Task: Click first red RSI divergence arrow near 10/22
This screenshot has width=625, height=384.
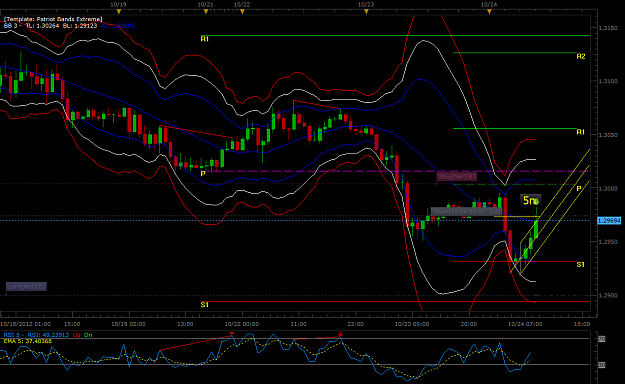Action: point(232,333)
